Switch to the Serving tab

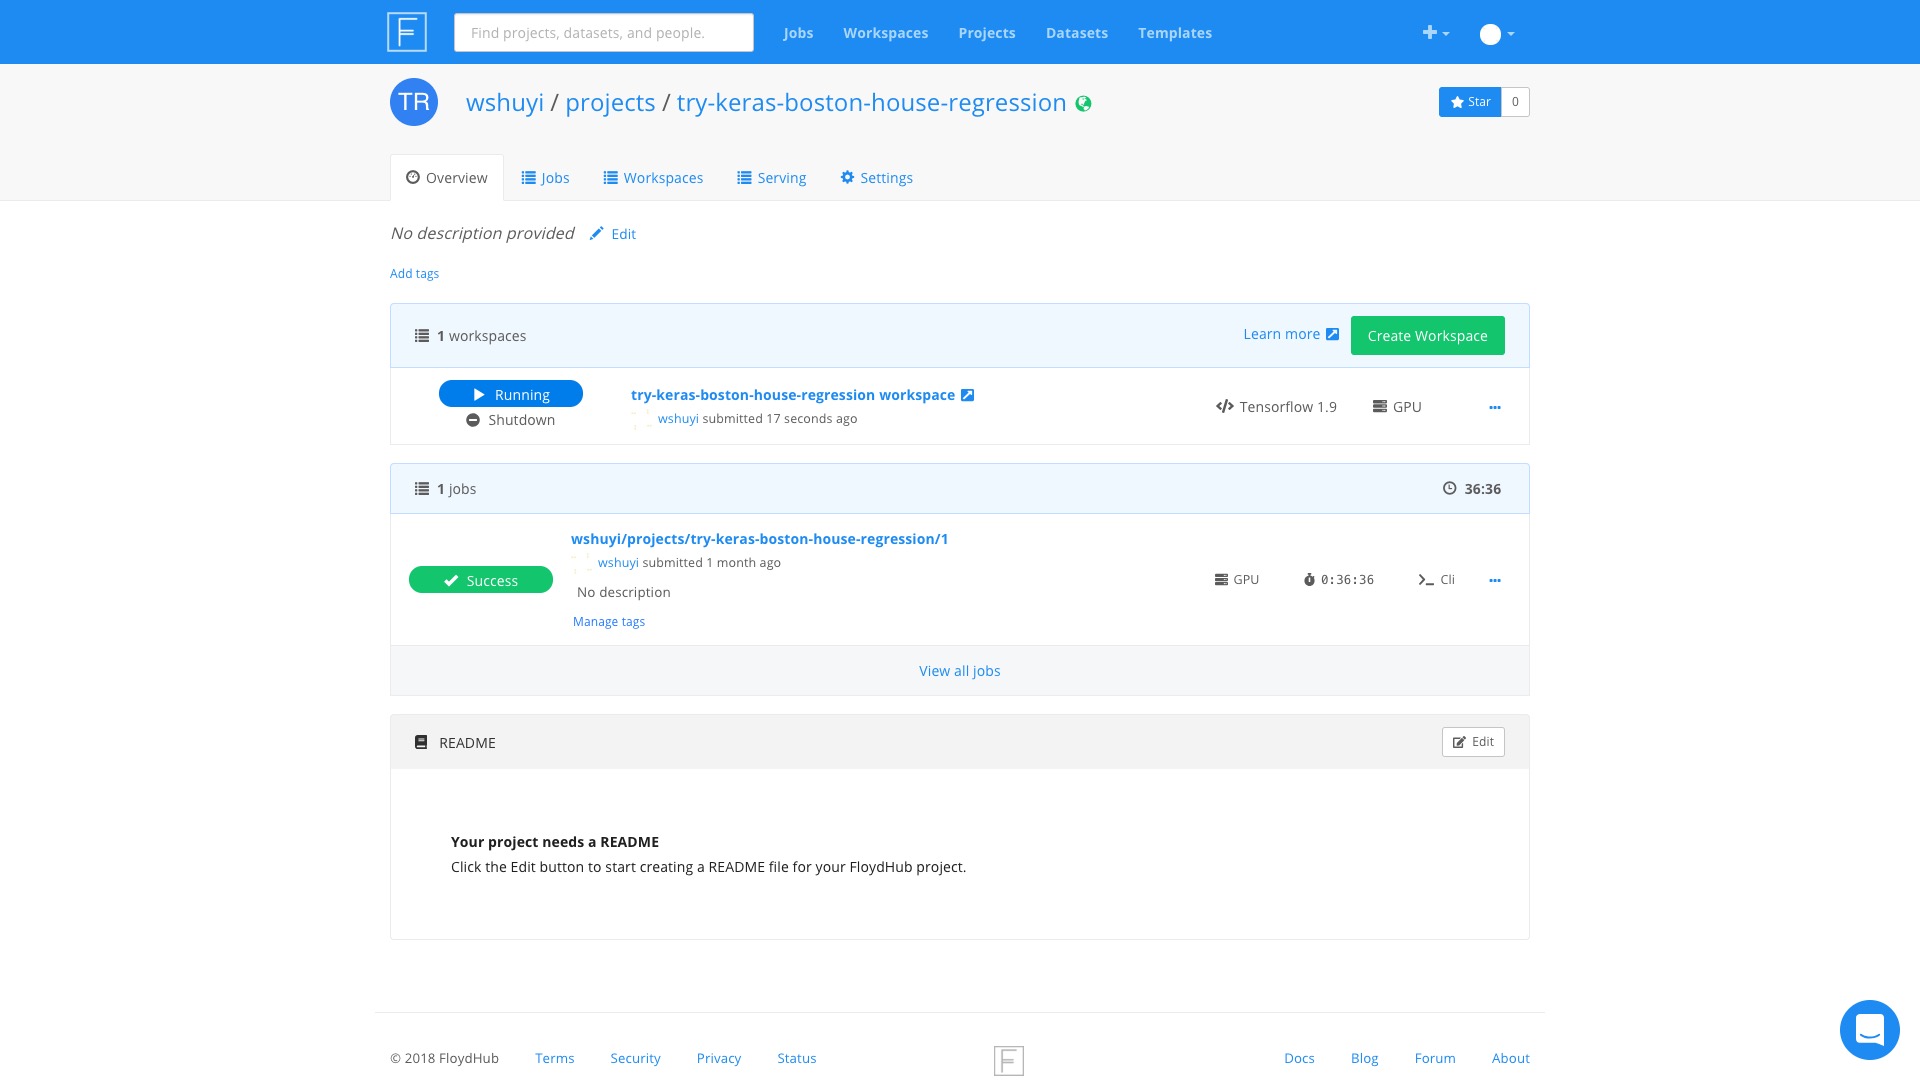coord(771,178)
